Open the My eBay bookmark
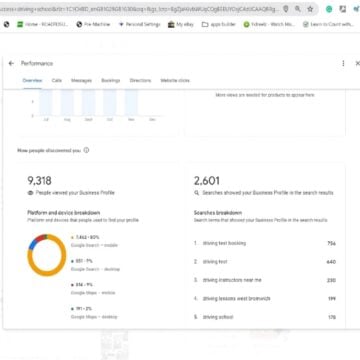The width and height of the screenshot is (360, 360). 181,24
